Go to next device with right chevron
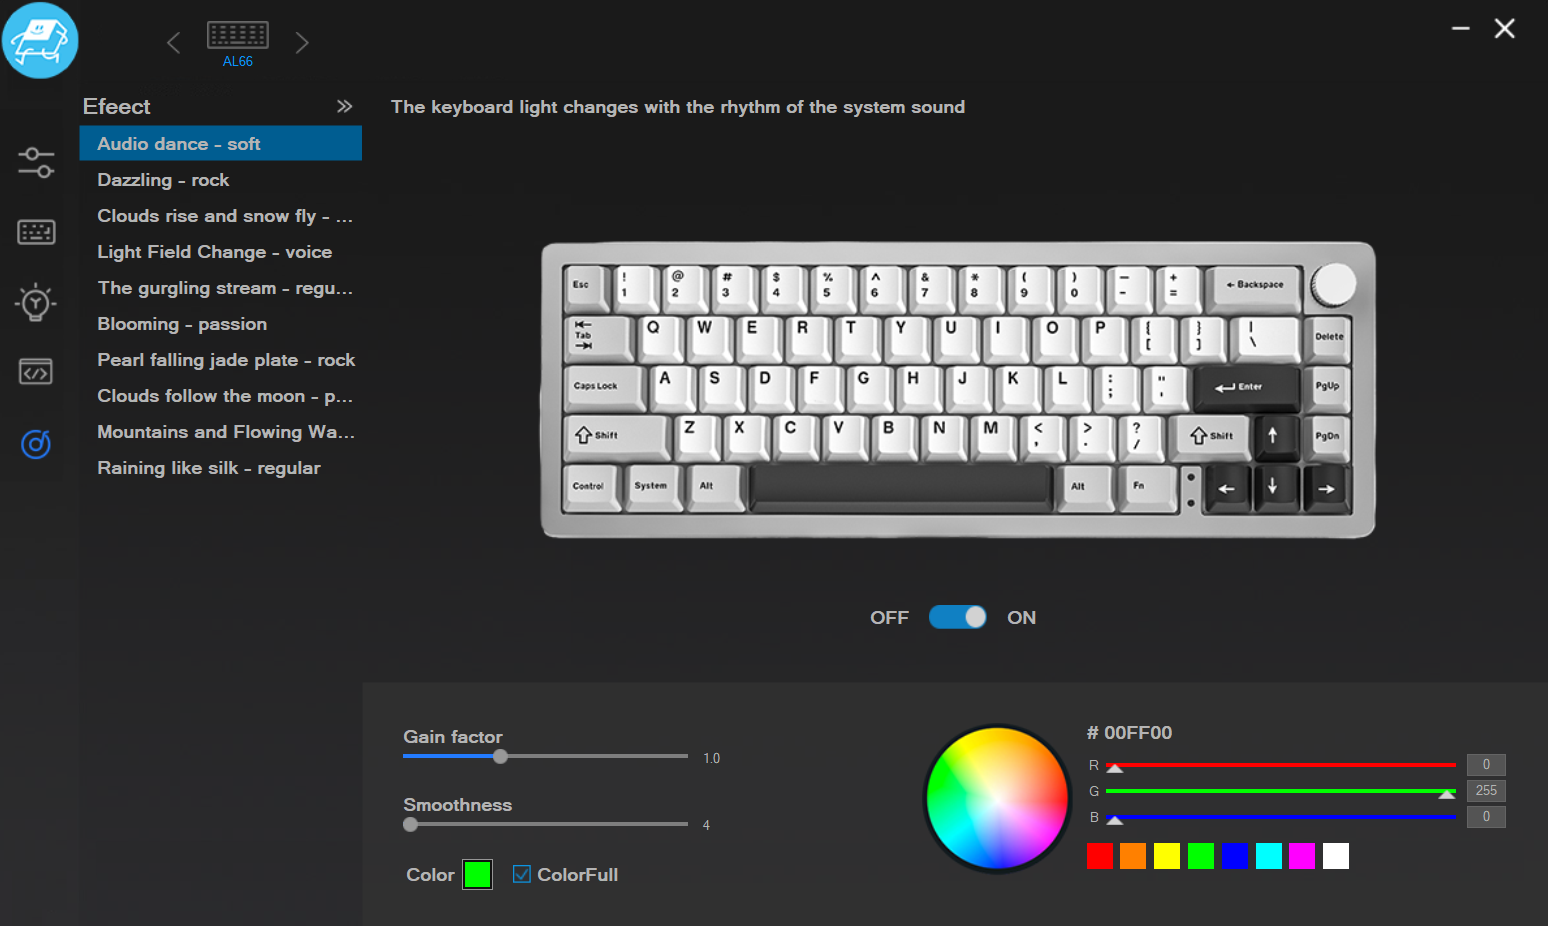 coord(302,43)
